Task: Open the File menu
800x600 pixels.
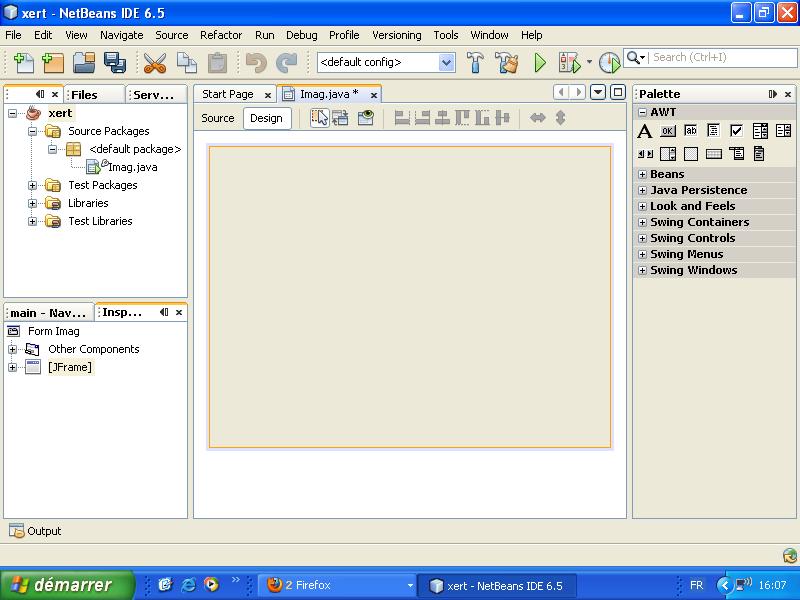Action: (13, 35)
